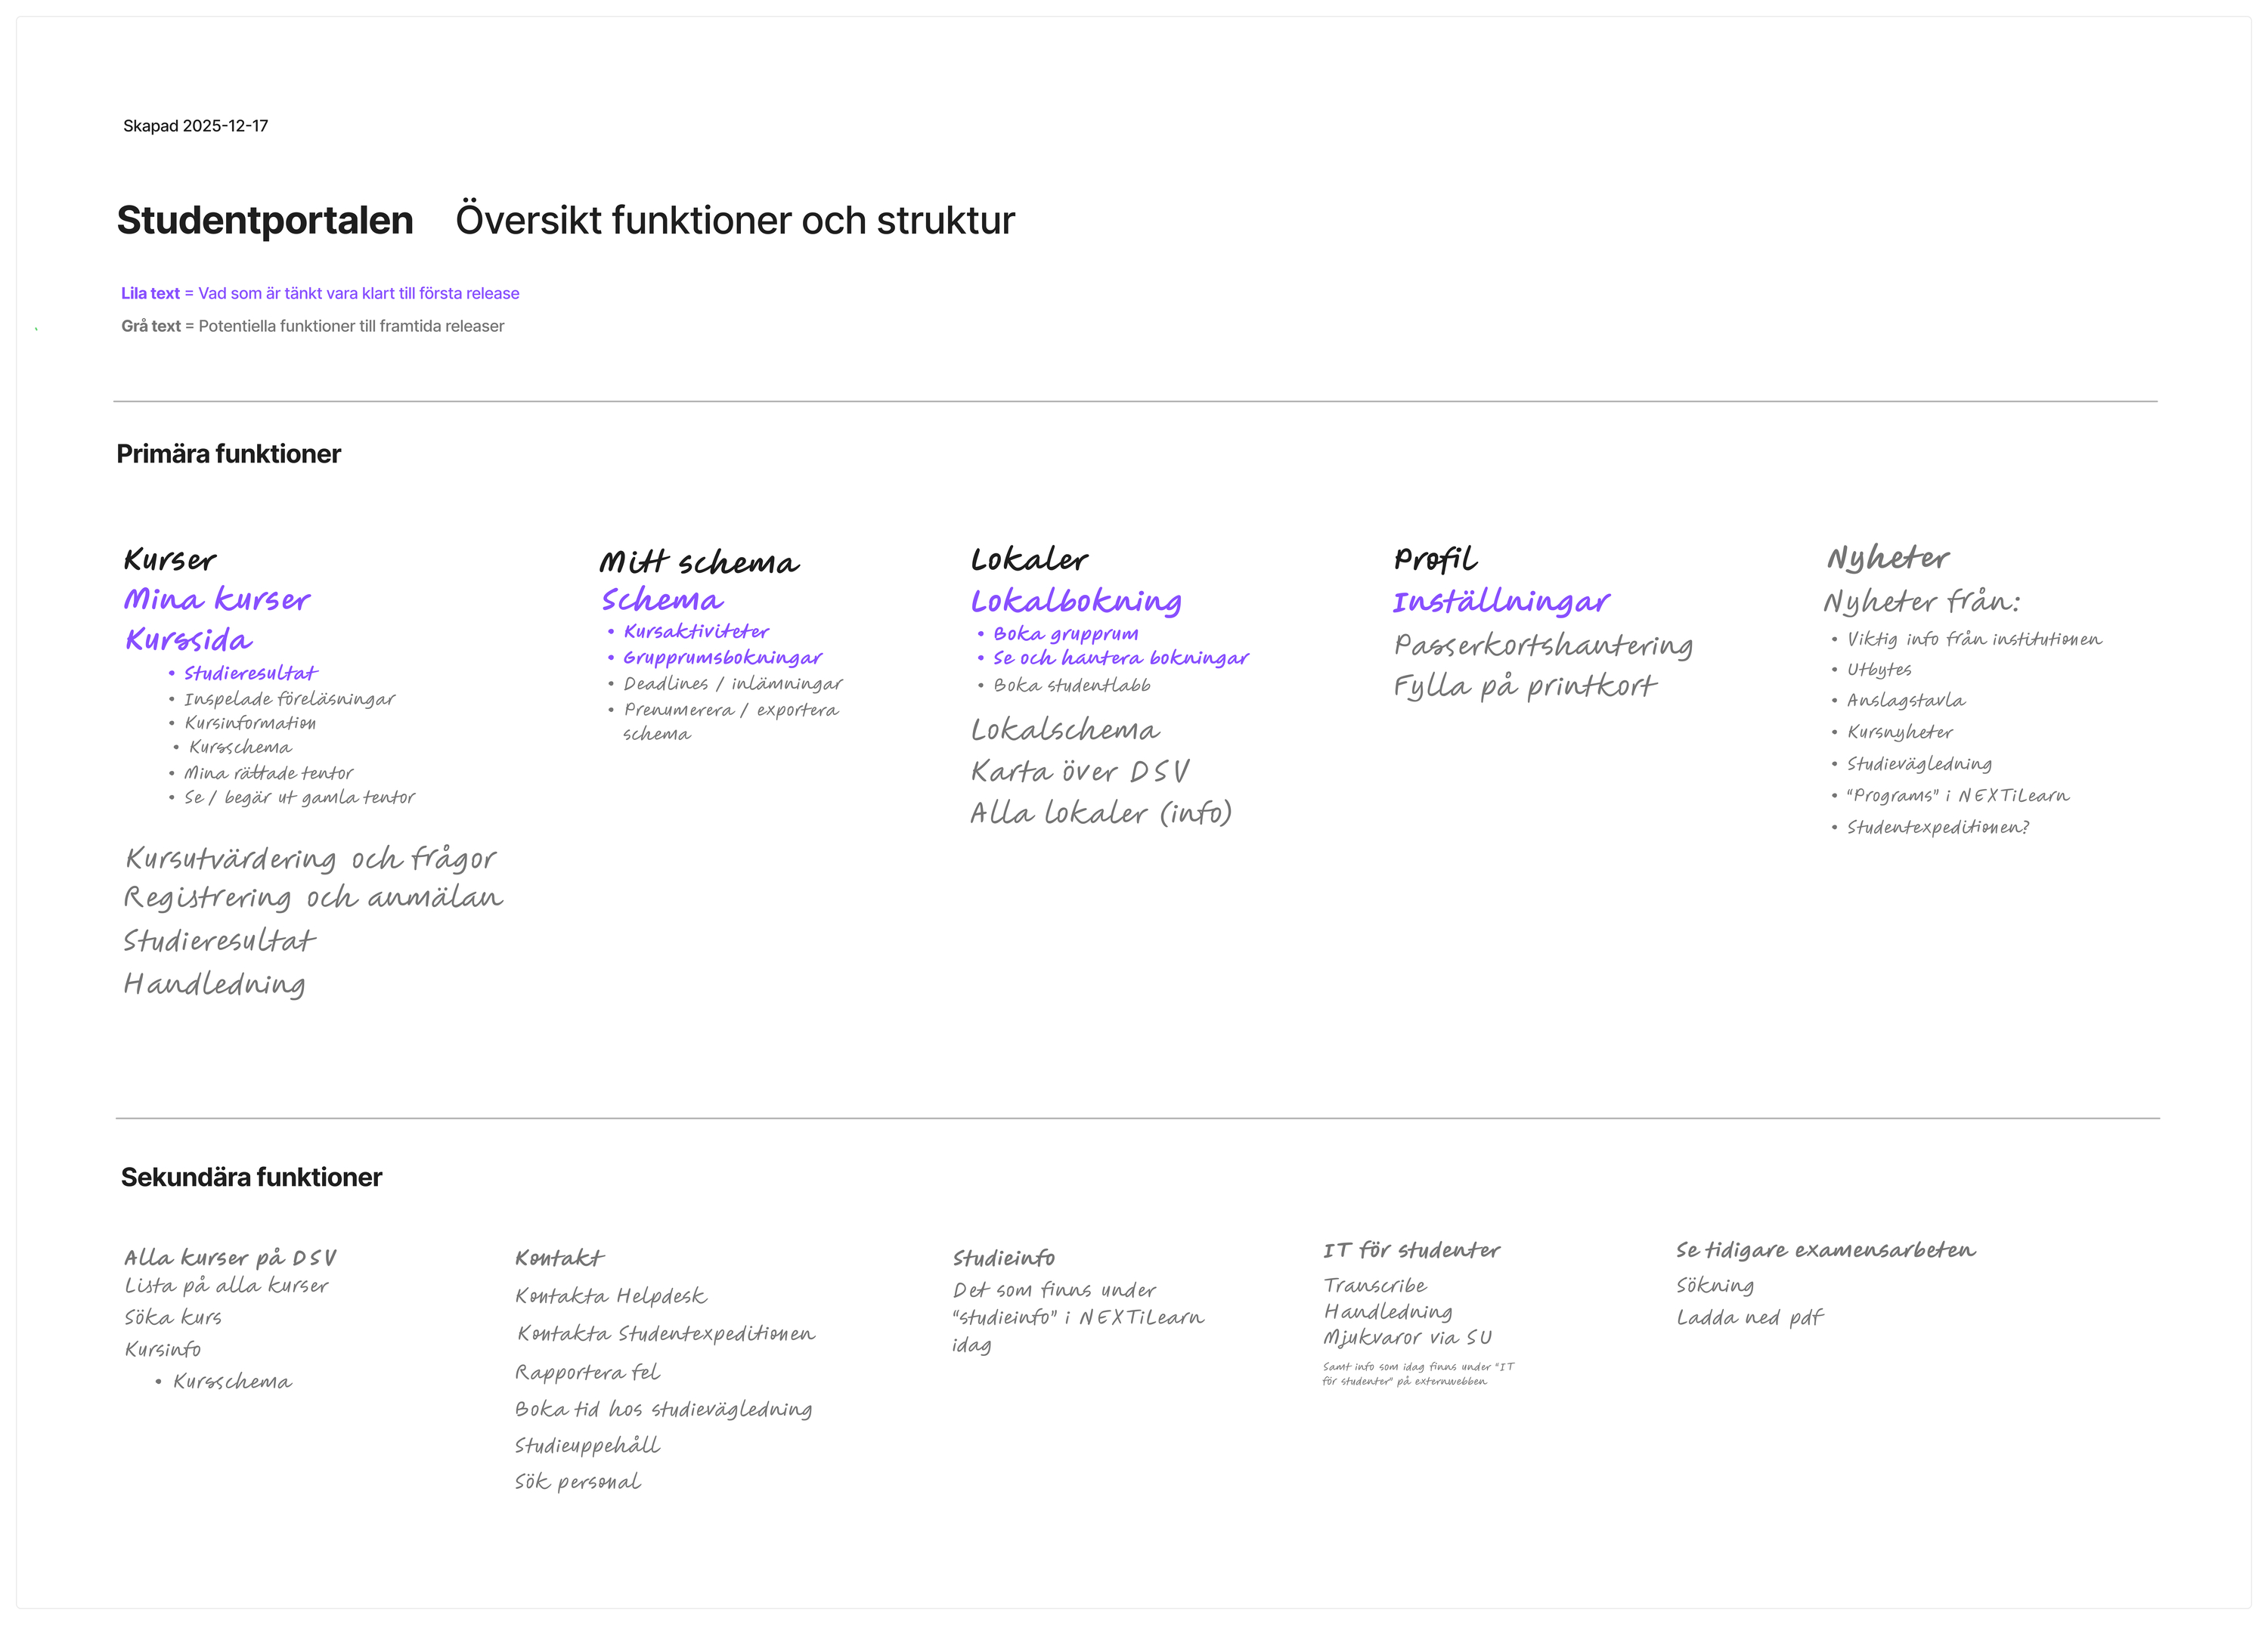Viewport: 2268px width, 1625px height.
Task: Select the 'Studieresultat' bullet under Kurssida
Action: [250, 673]
